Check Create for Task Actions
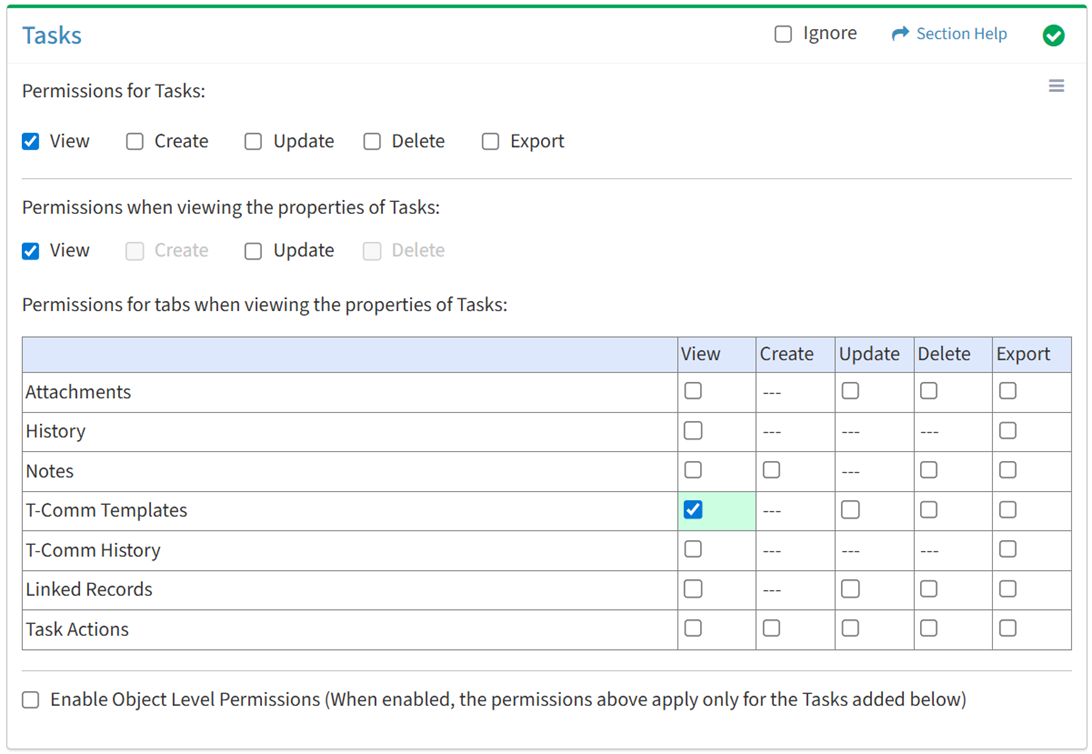 tap(771, 629)
